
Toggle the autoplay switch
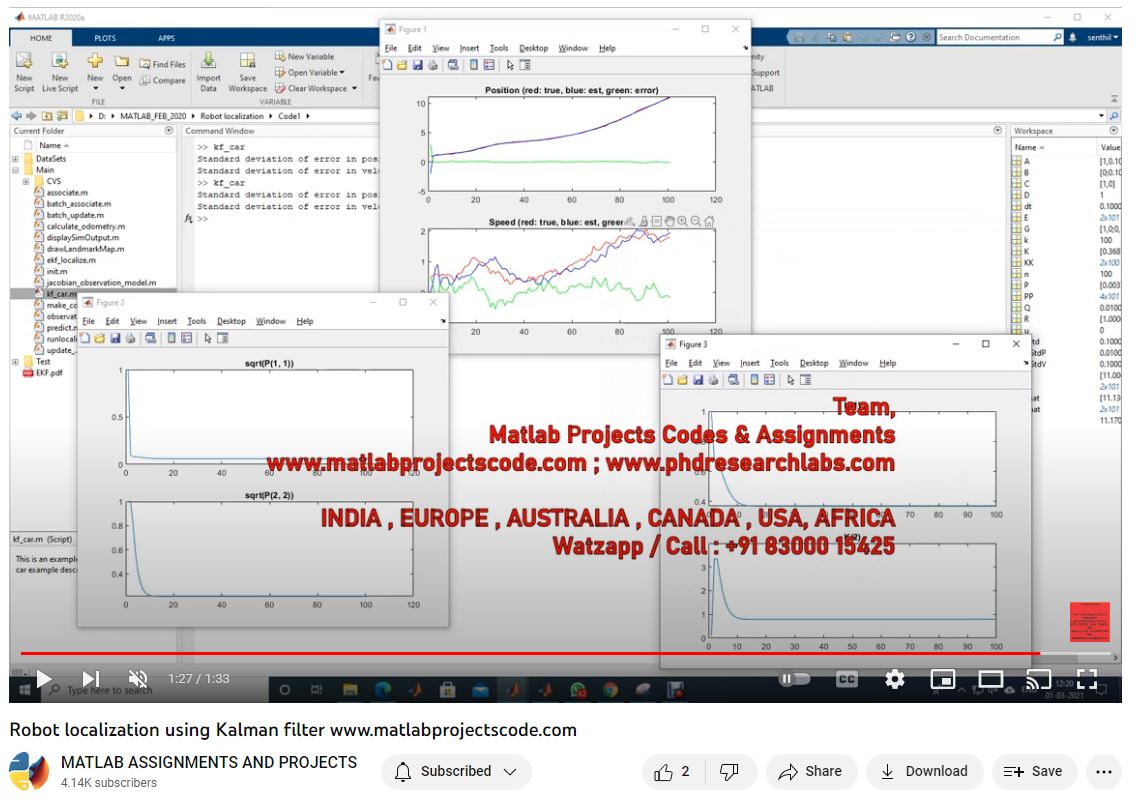click(794, 679)
